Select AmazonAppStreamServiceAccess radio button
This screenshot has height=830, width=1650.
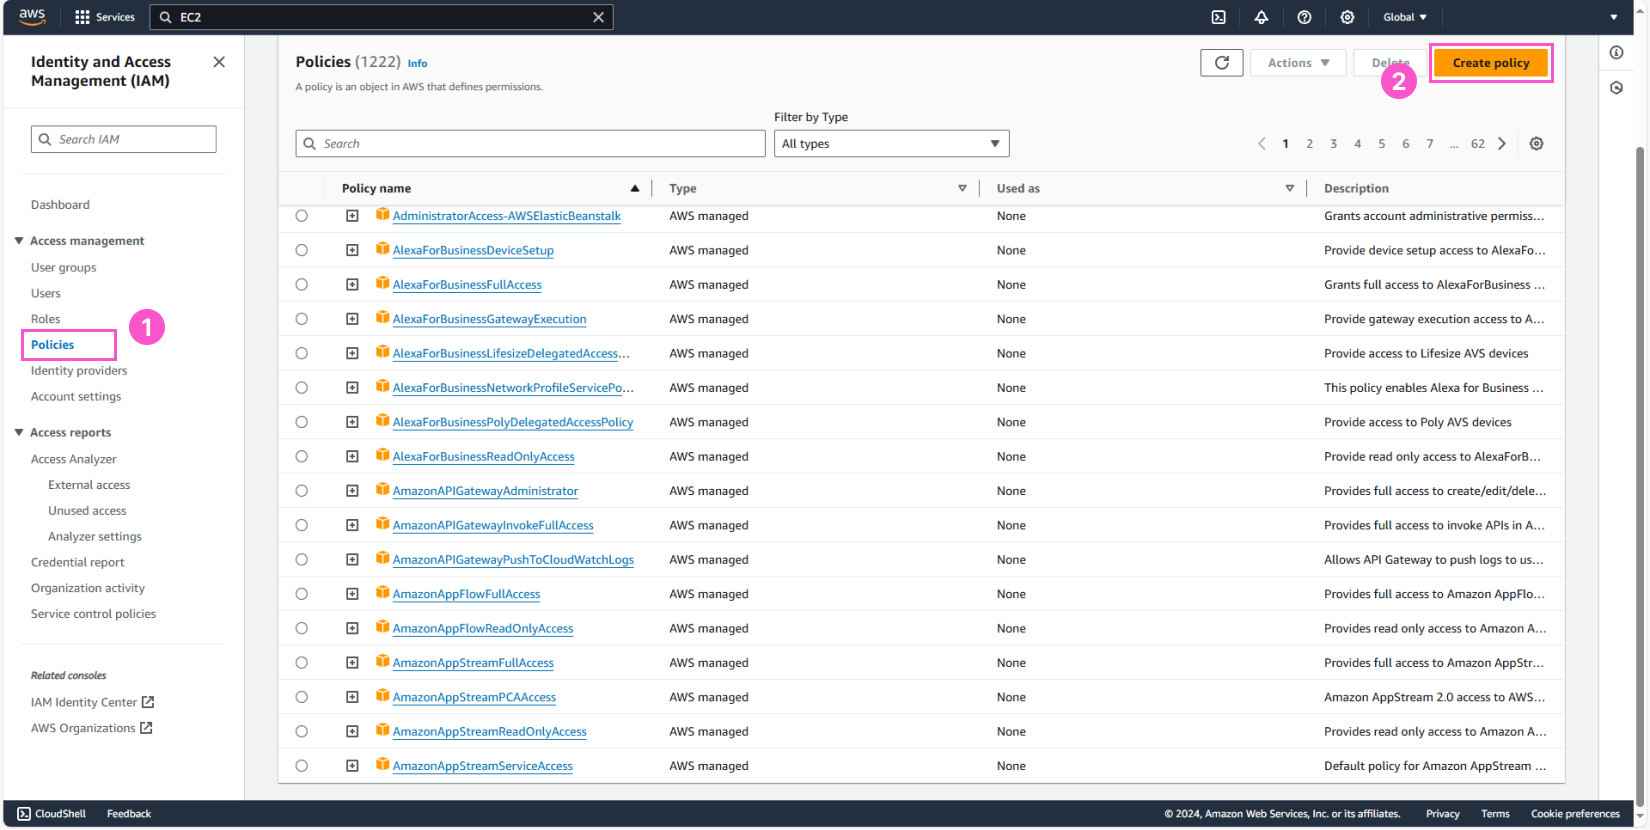pyautogui.click(x=301, y=766)
